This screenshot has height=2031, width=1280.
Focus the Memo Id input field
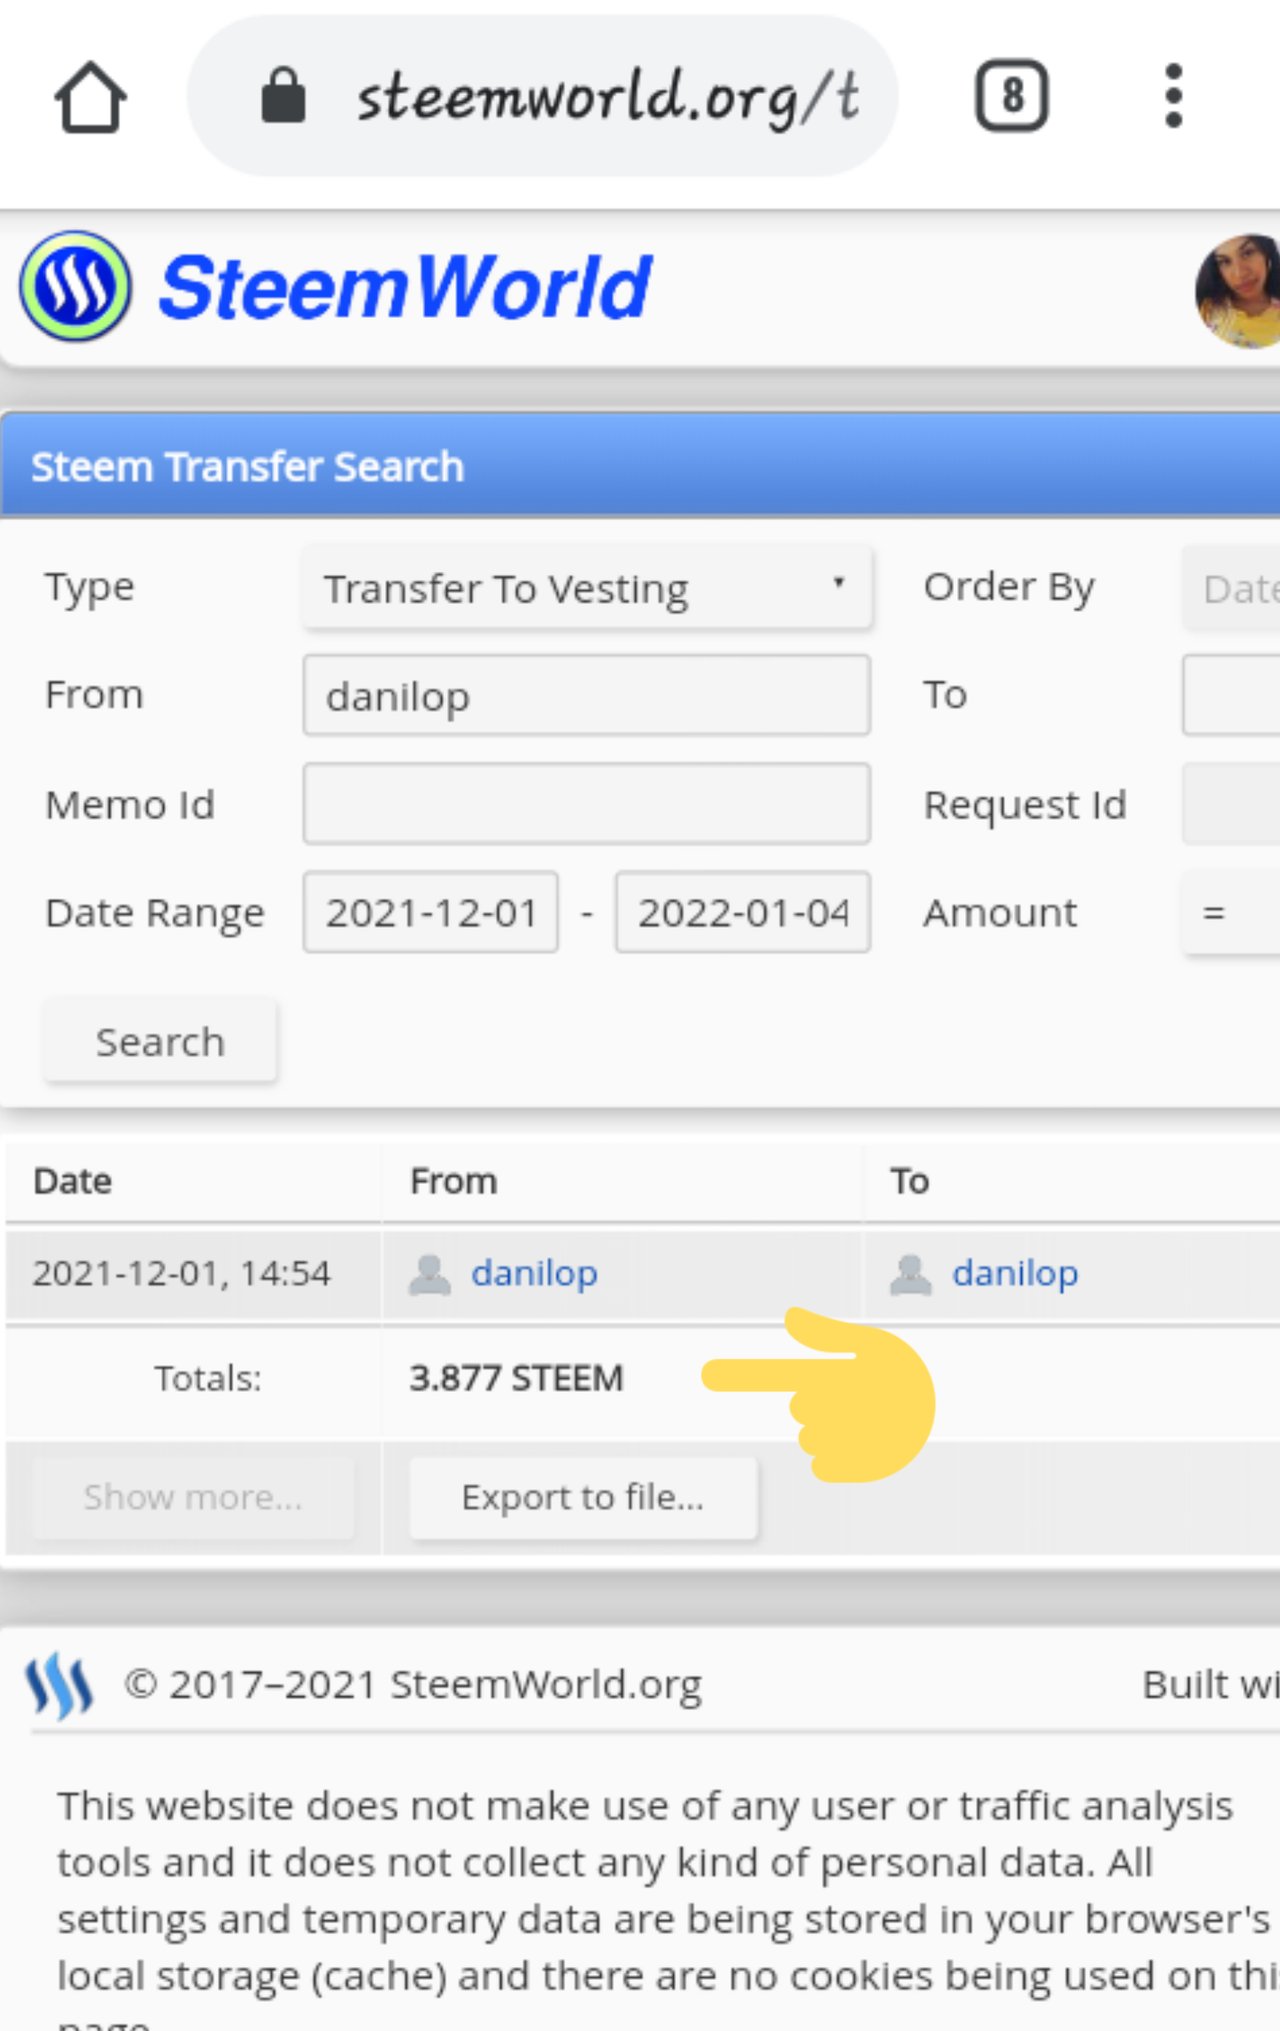587,804
